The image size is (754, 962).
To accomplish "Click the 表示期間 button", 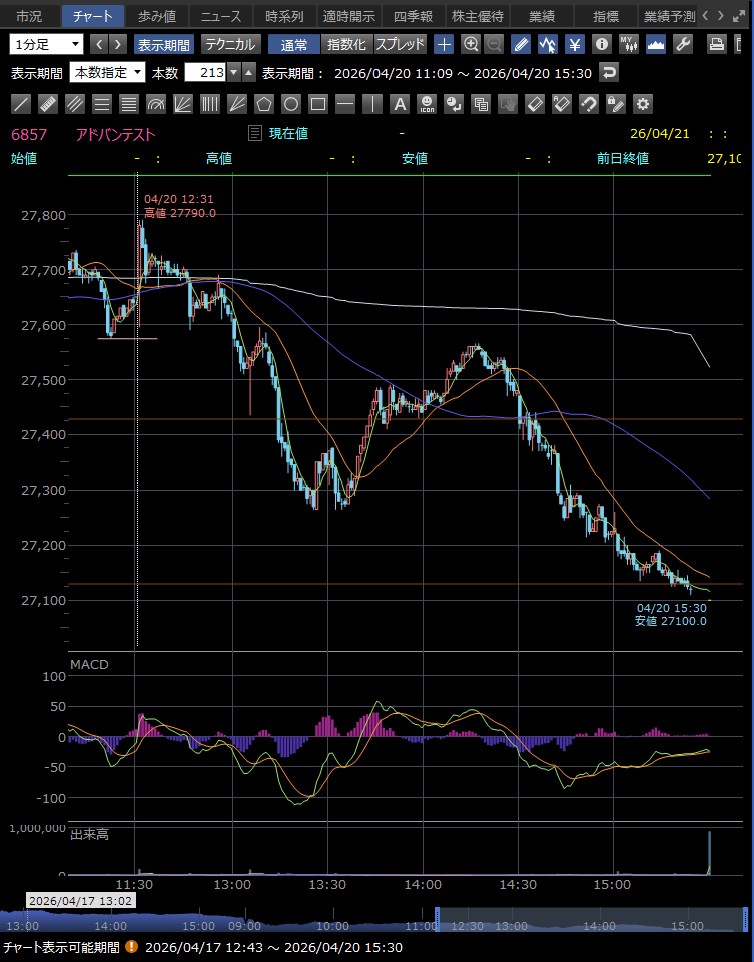I will 164,44.
